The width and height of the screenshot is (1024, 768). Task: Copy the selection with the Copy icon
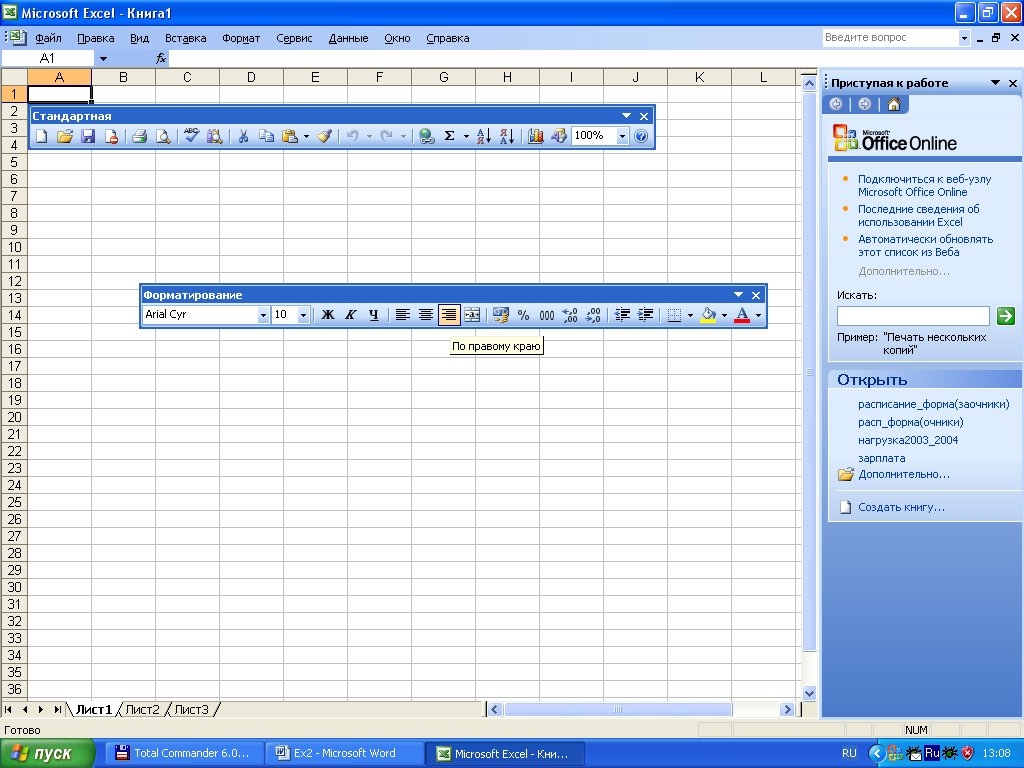pyautogui.click(x=266, y=136)
